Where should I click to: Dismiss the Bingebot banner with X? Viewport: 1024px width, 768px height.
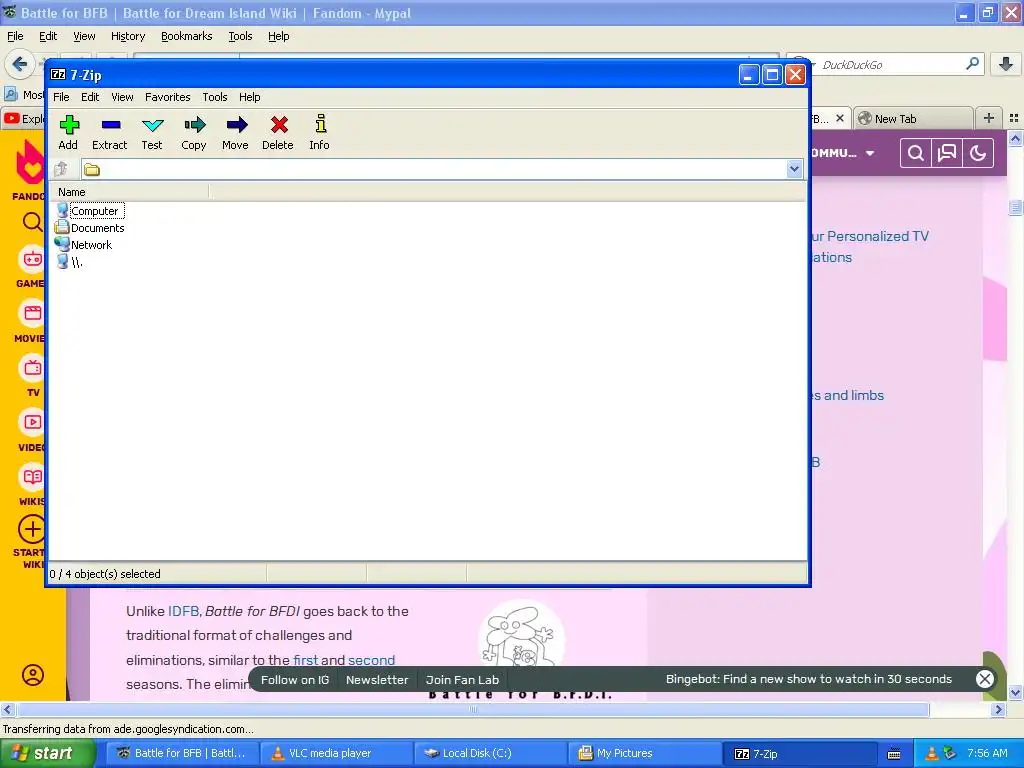click(x=985, y=679)
